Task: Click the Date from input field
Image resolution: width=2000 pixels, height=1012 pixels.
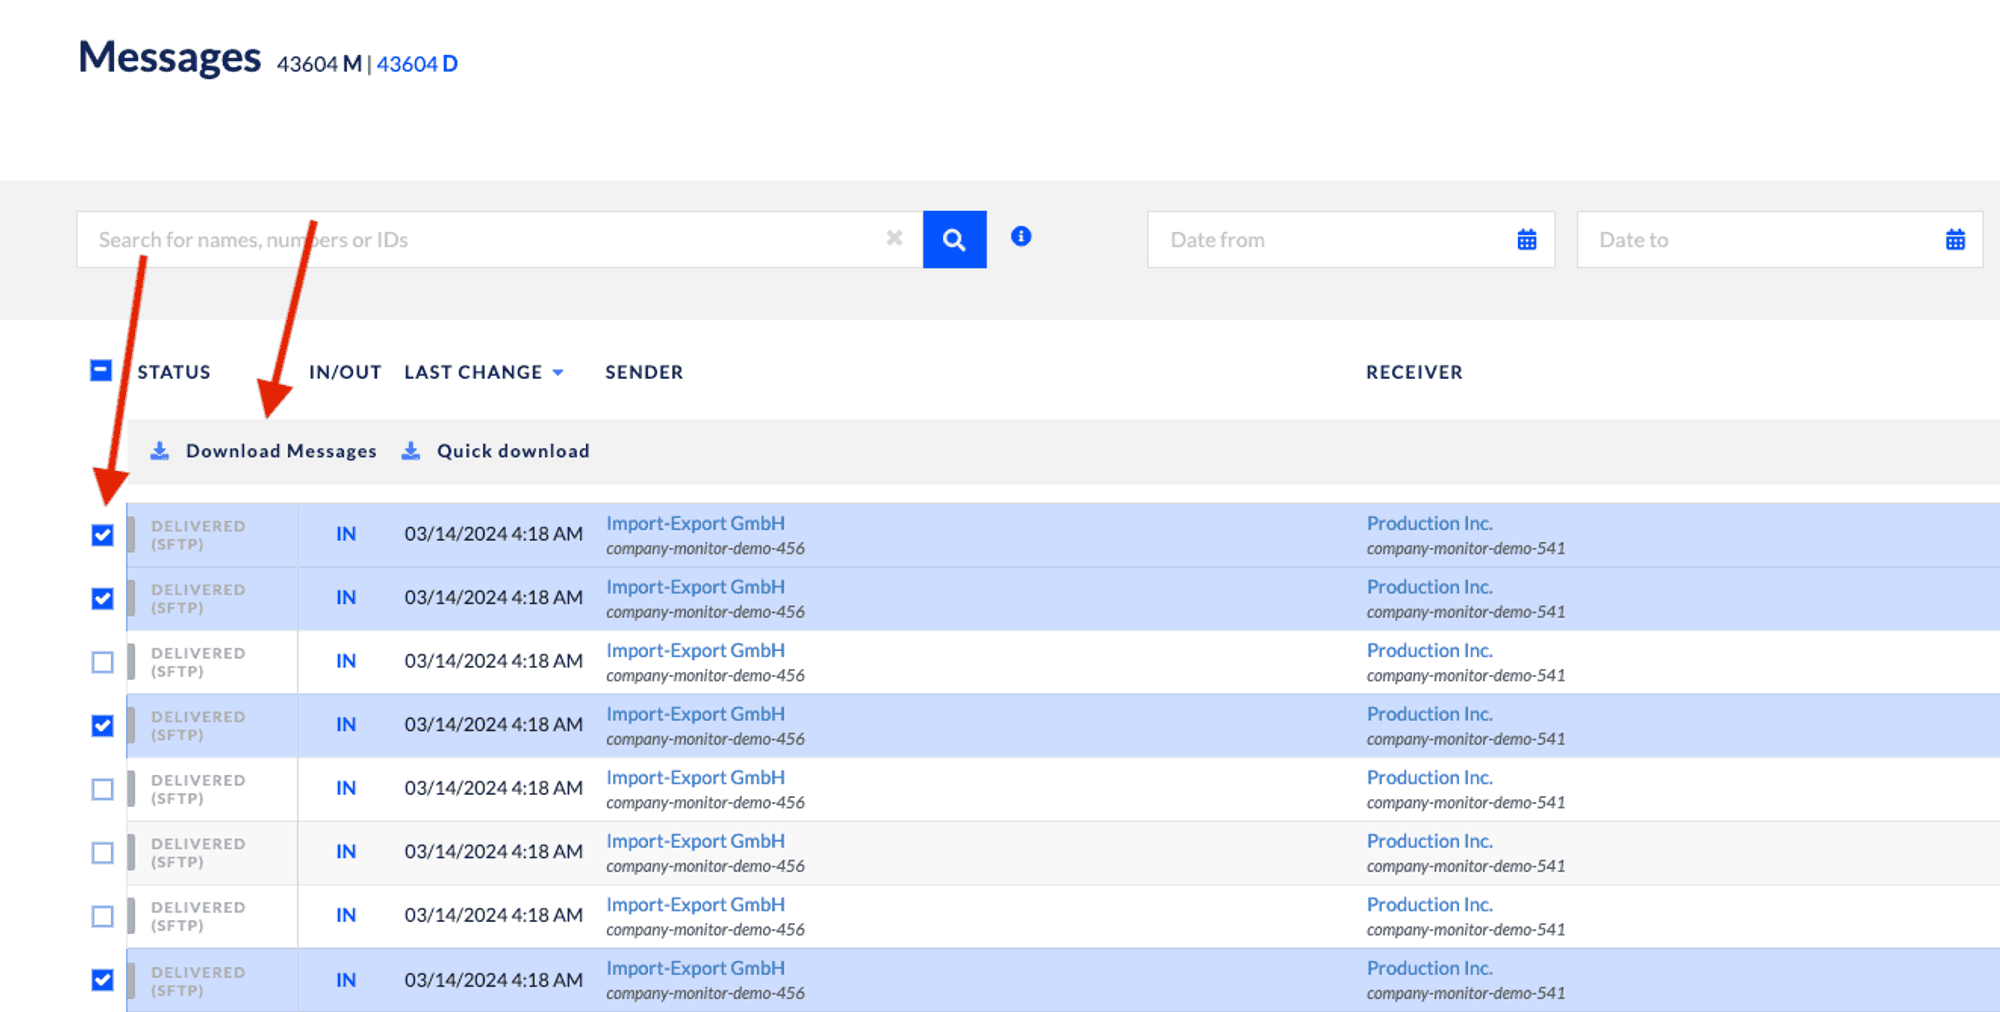Action: 1330,240
